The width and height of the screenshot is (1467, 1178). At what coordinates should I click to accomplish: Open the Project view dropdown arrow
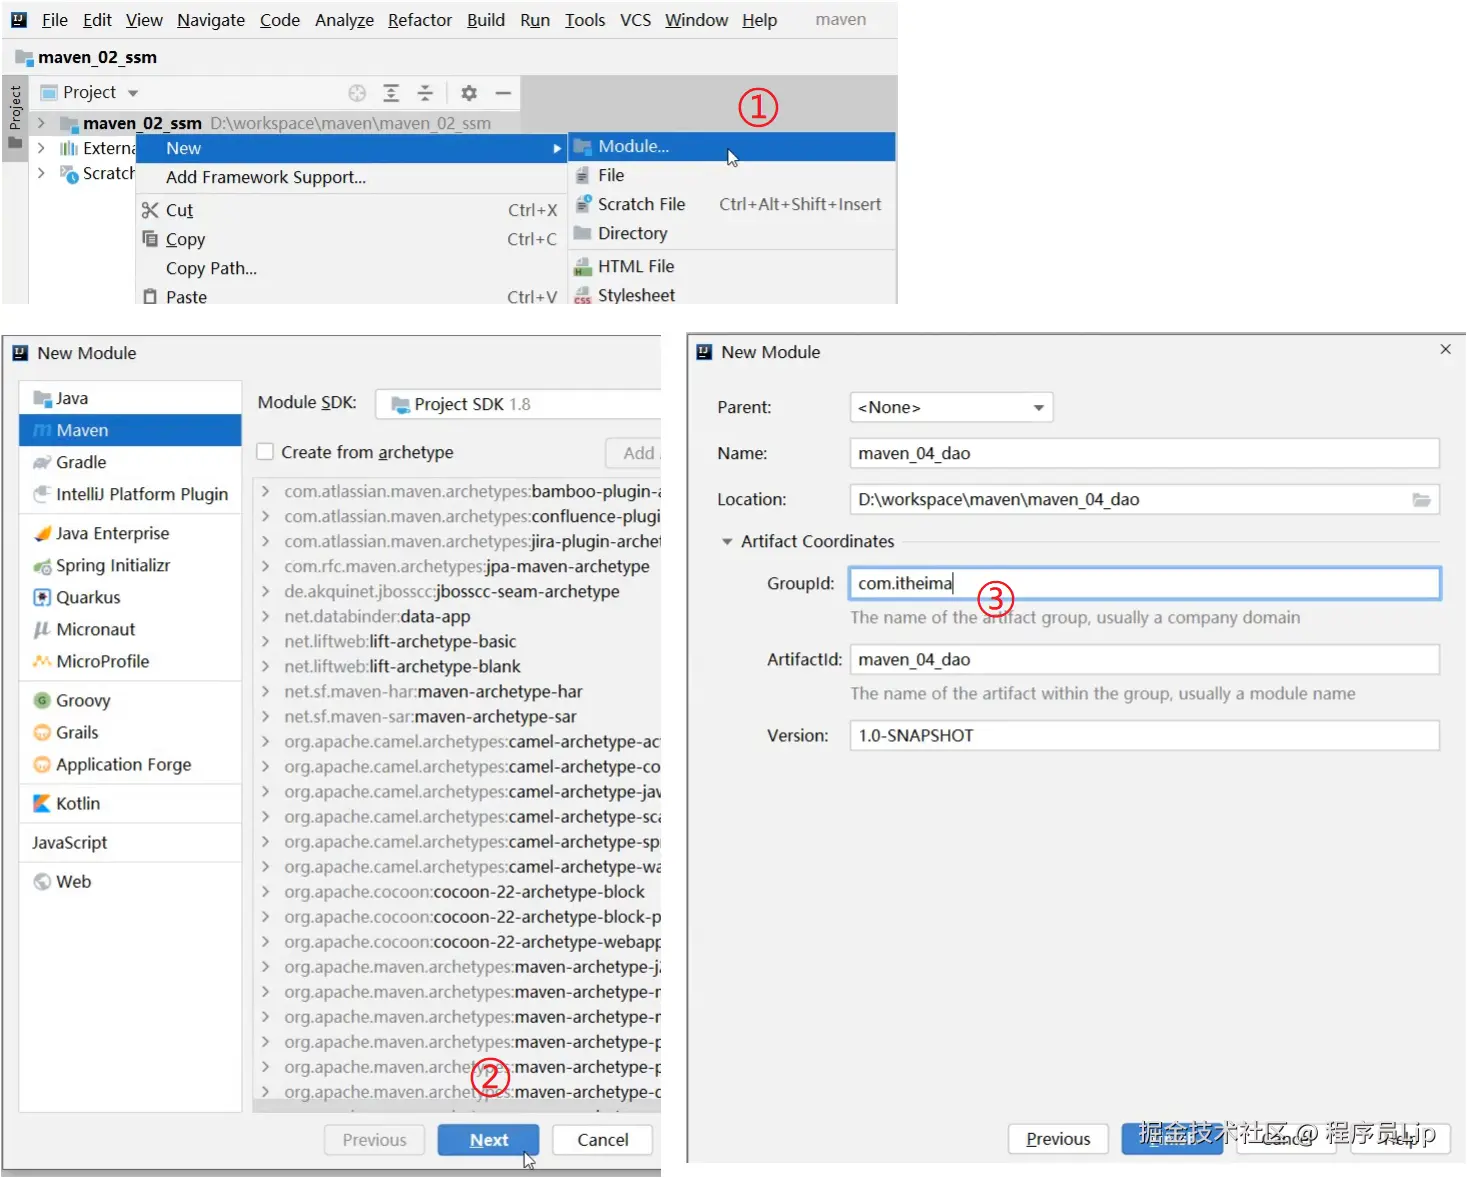coord(132,93)
